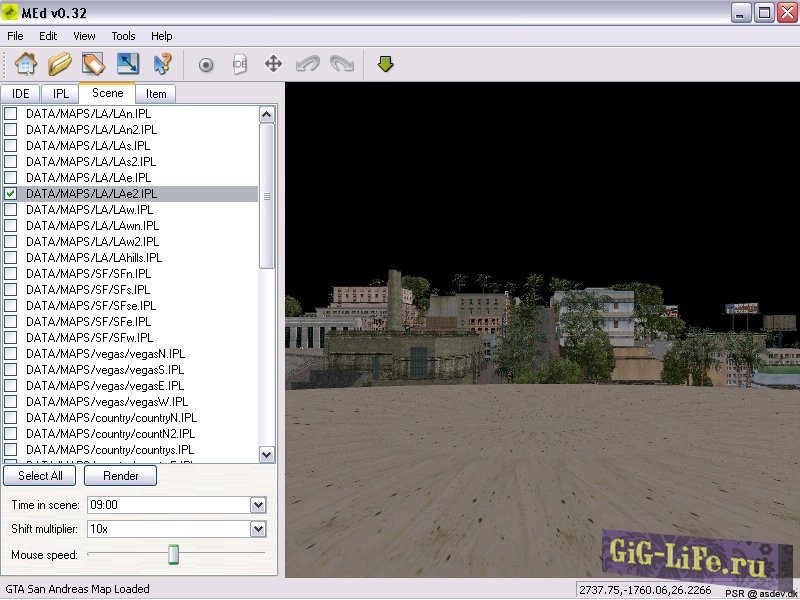
Task: Click the blue resize arrow icon
Action: coord(128,63)
